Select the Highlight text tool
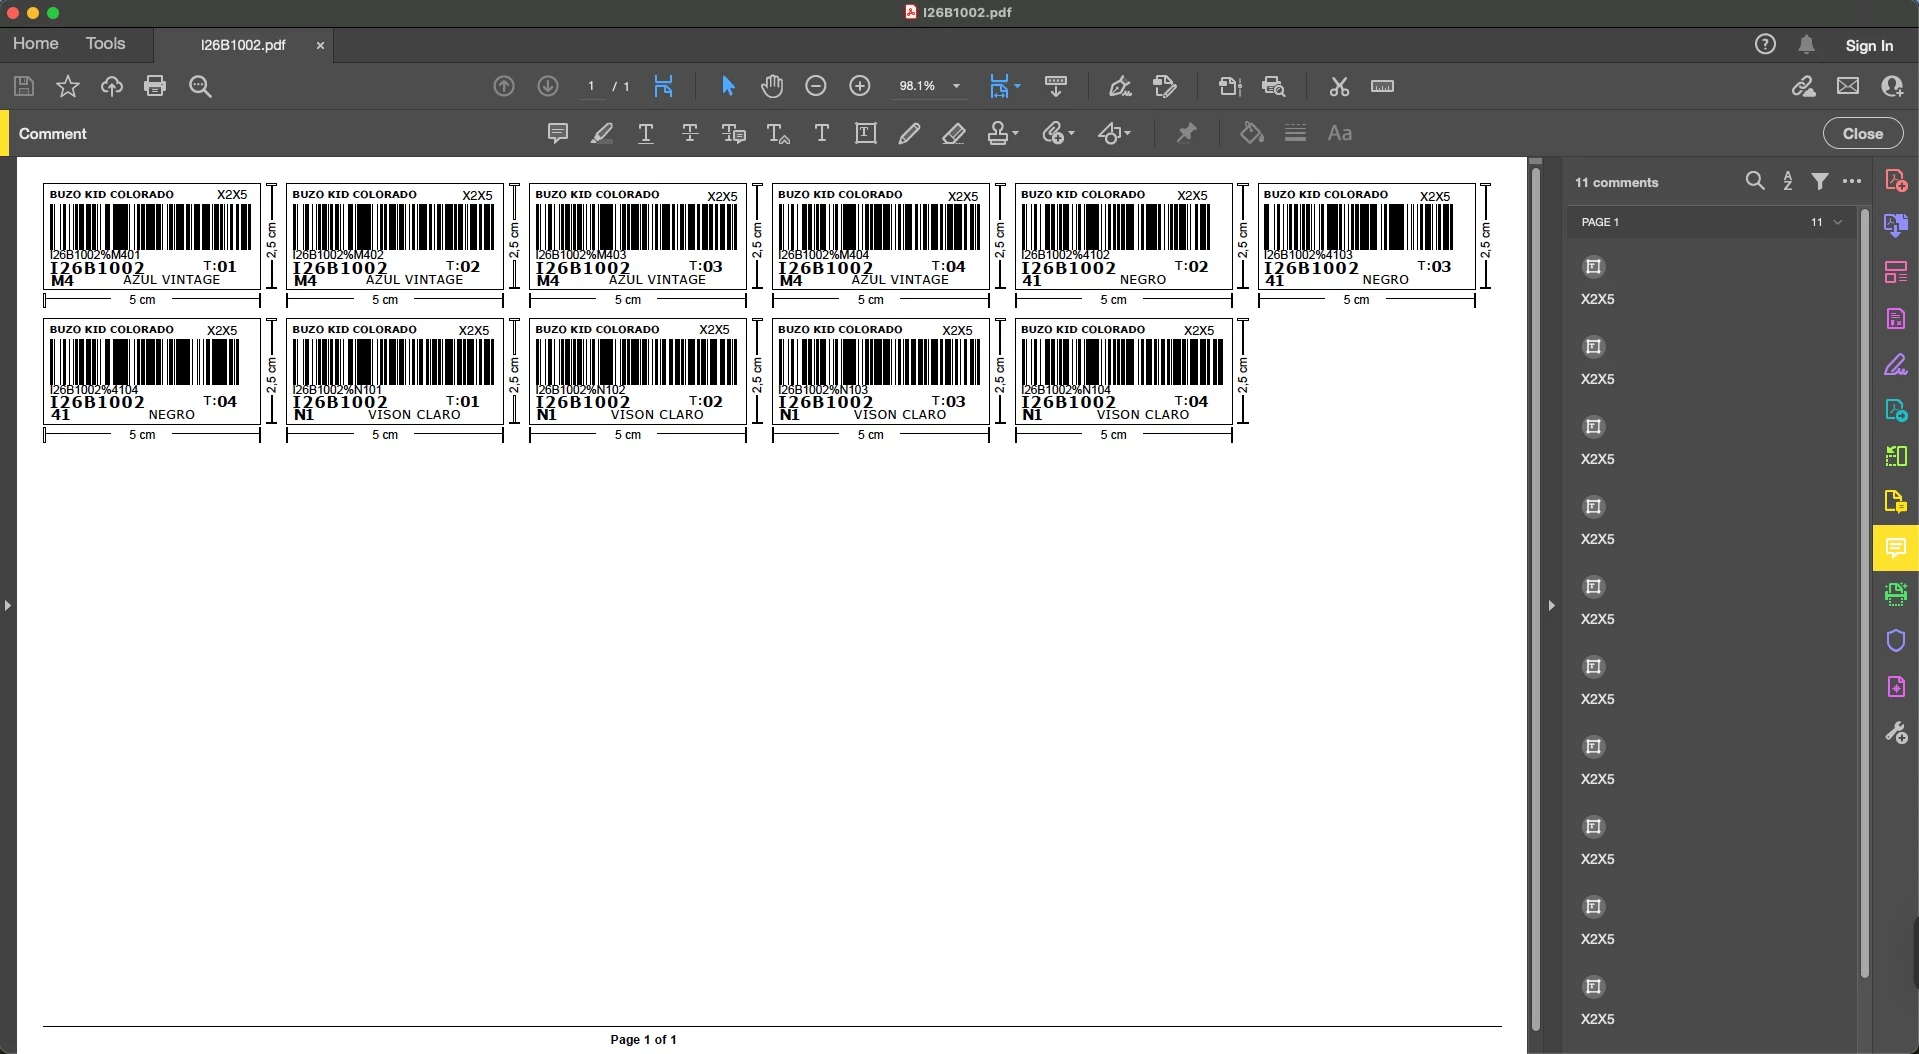 pos(602,133)
